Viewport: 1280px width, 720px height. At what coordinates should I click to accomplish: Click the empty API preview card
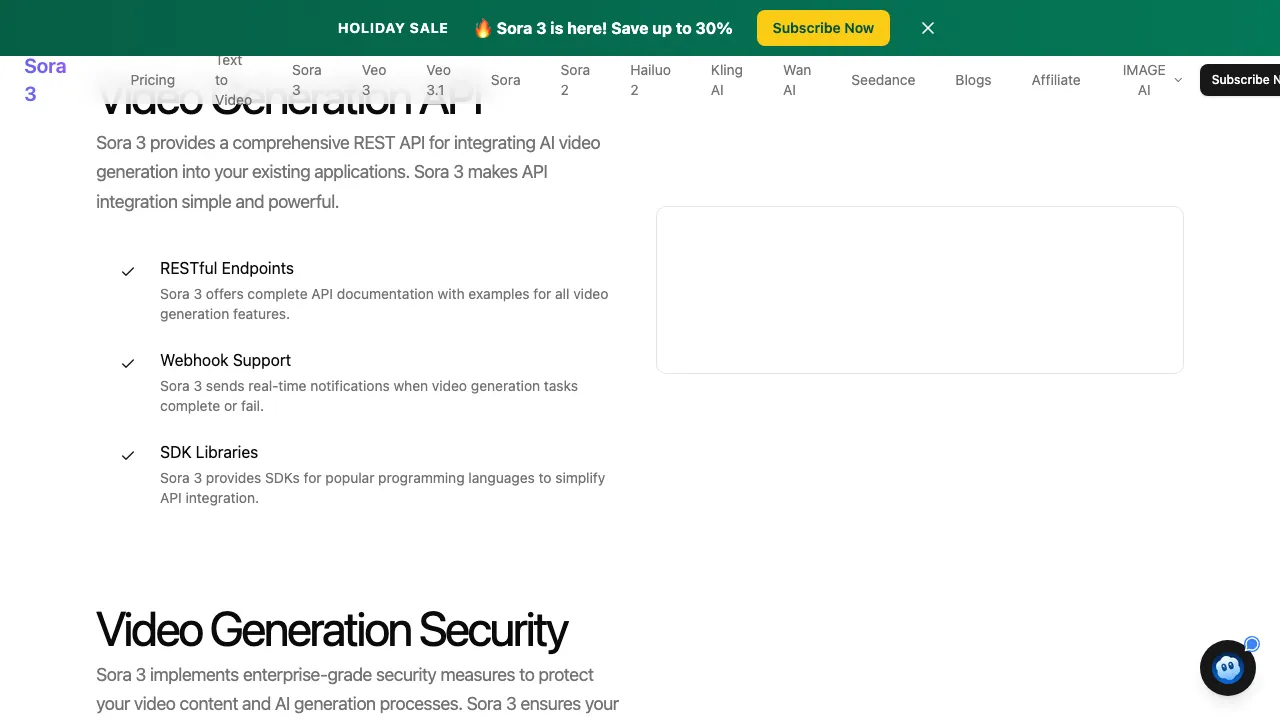click(x=919, y=290)
